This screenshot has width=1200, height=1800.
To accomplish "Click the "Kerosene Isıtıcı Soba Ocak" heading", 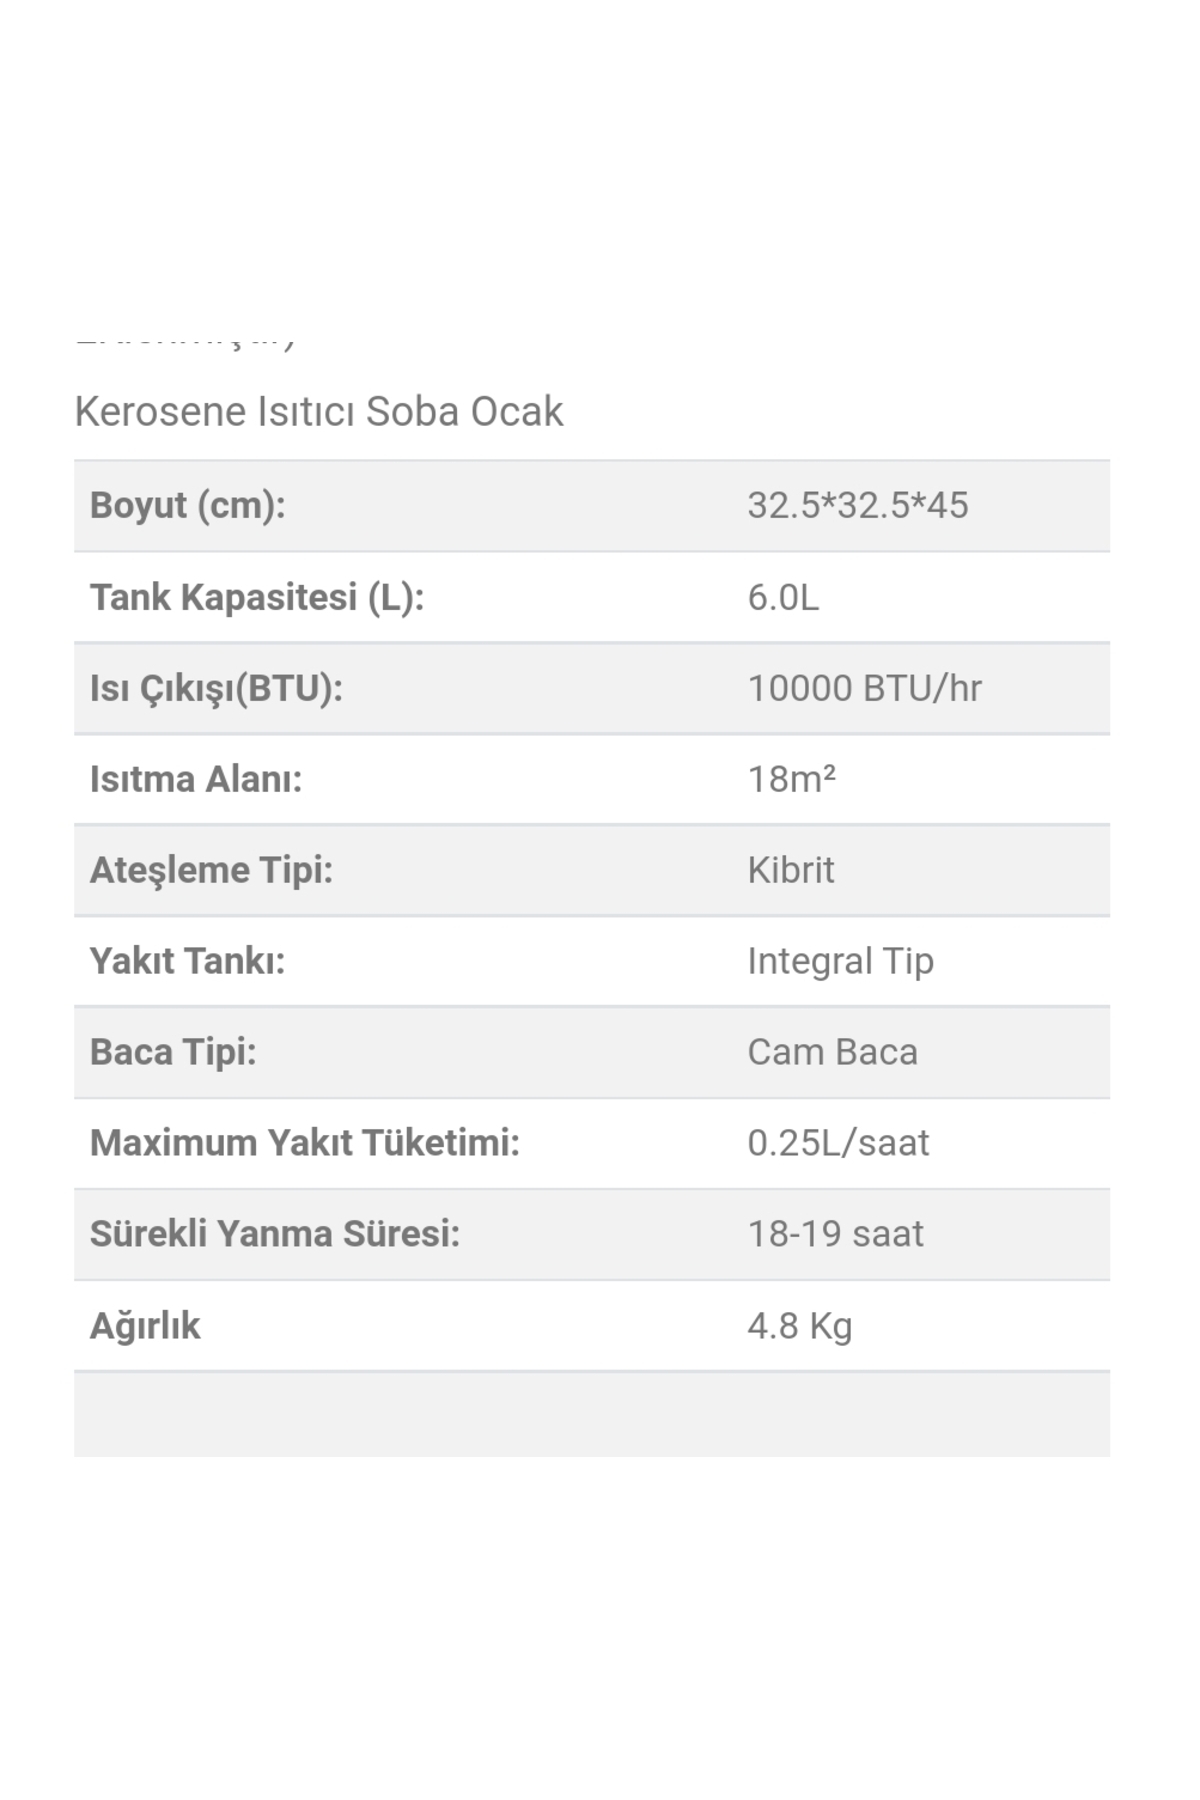I will tap(318, 411).
